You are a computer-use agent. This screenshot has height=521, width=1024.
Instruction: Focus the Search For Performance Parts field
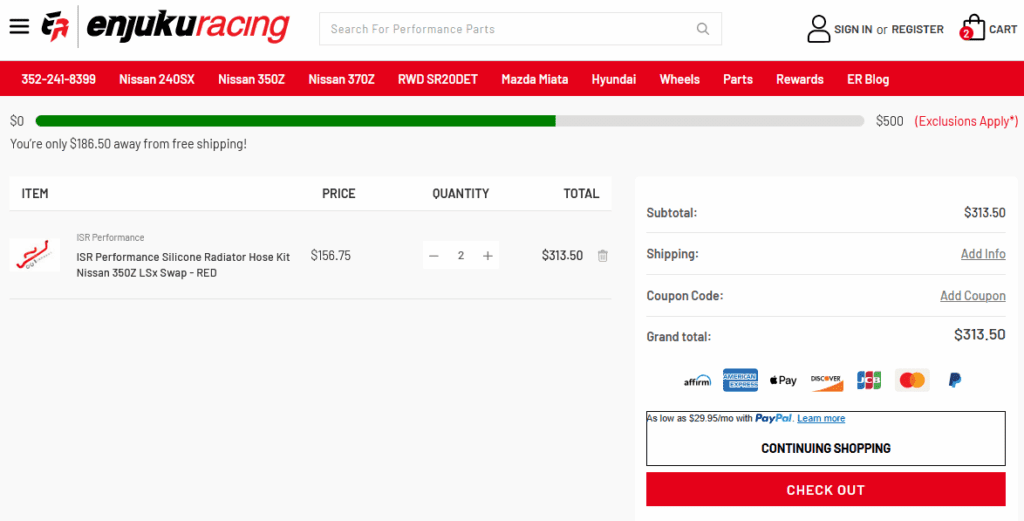(x=520, y=29)
